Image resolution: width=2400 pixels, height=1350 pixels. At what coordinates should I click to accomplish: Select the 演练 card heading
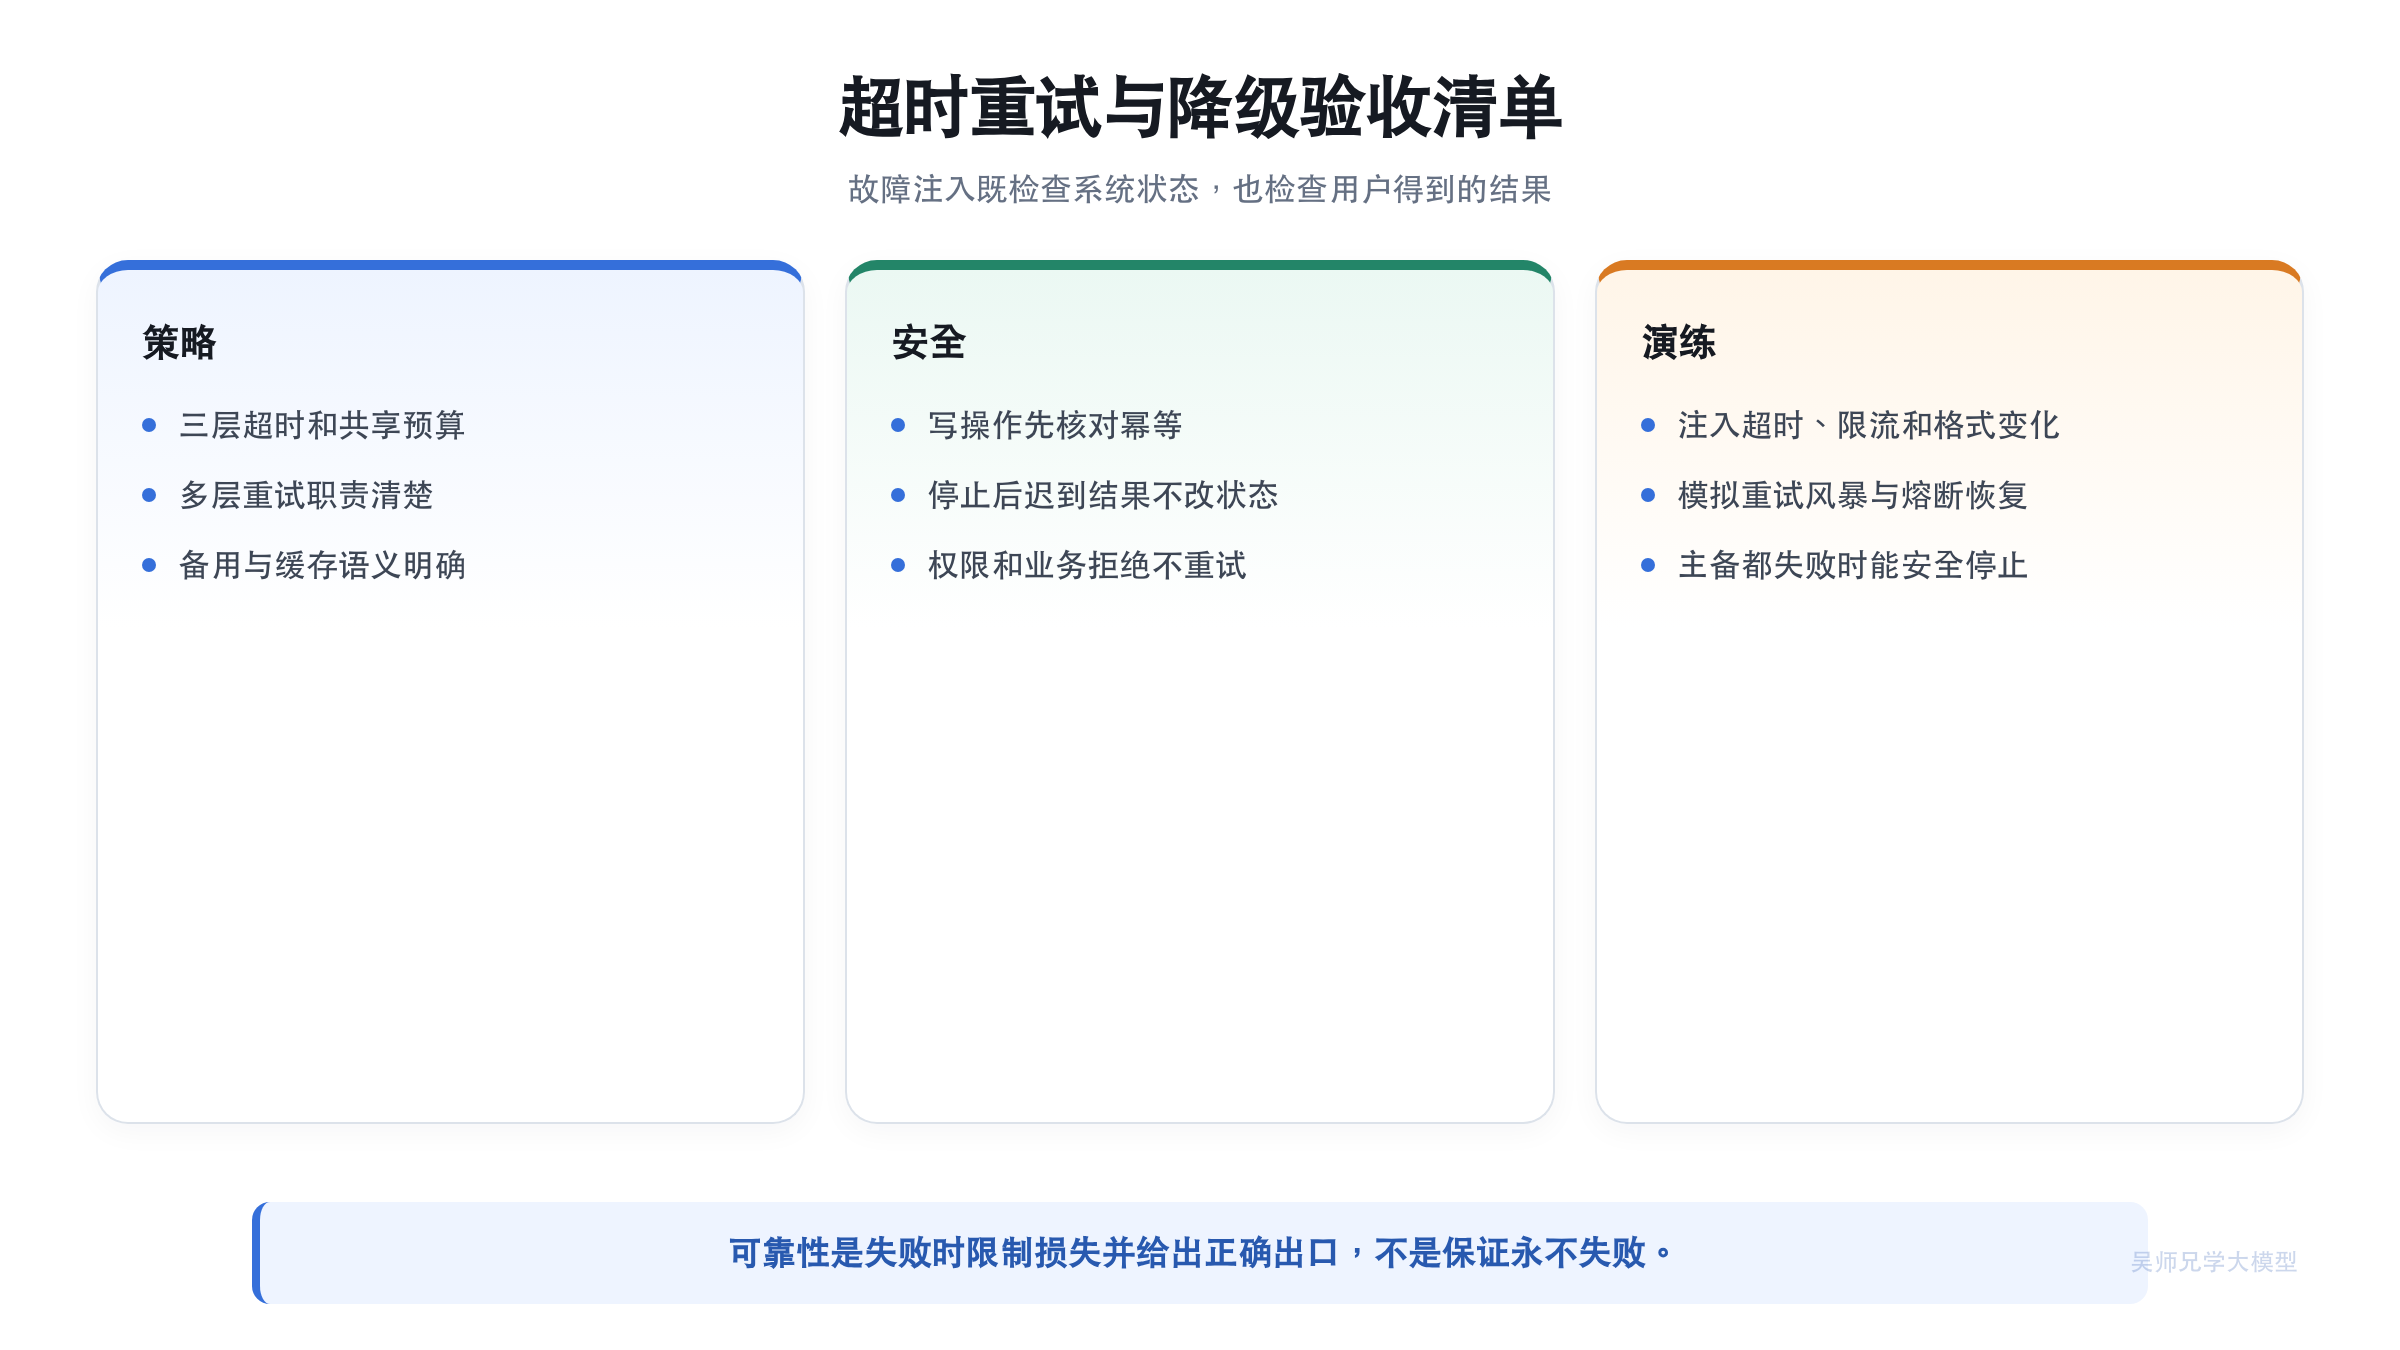[x=1679, y=342]
